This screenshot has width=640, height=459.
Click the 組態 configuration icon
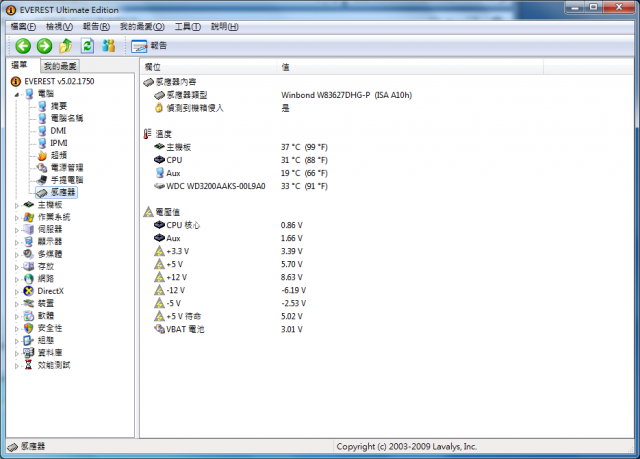[x=29, y=340]
